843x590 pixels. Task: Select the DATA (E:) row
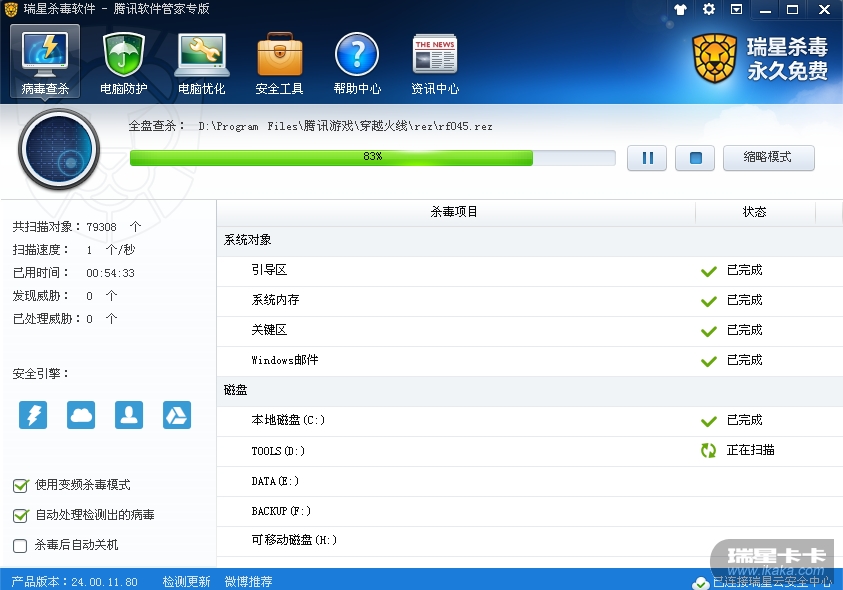tap(530, 481)
